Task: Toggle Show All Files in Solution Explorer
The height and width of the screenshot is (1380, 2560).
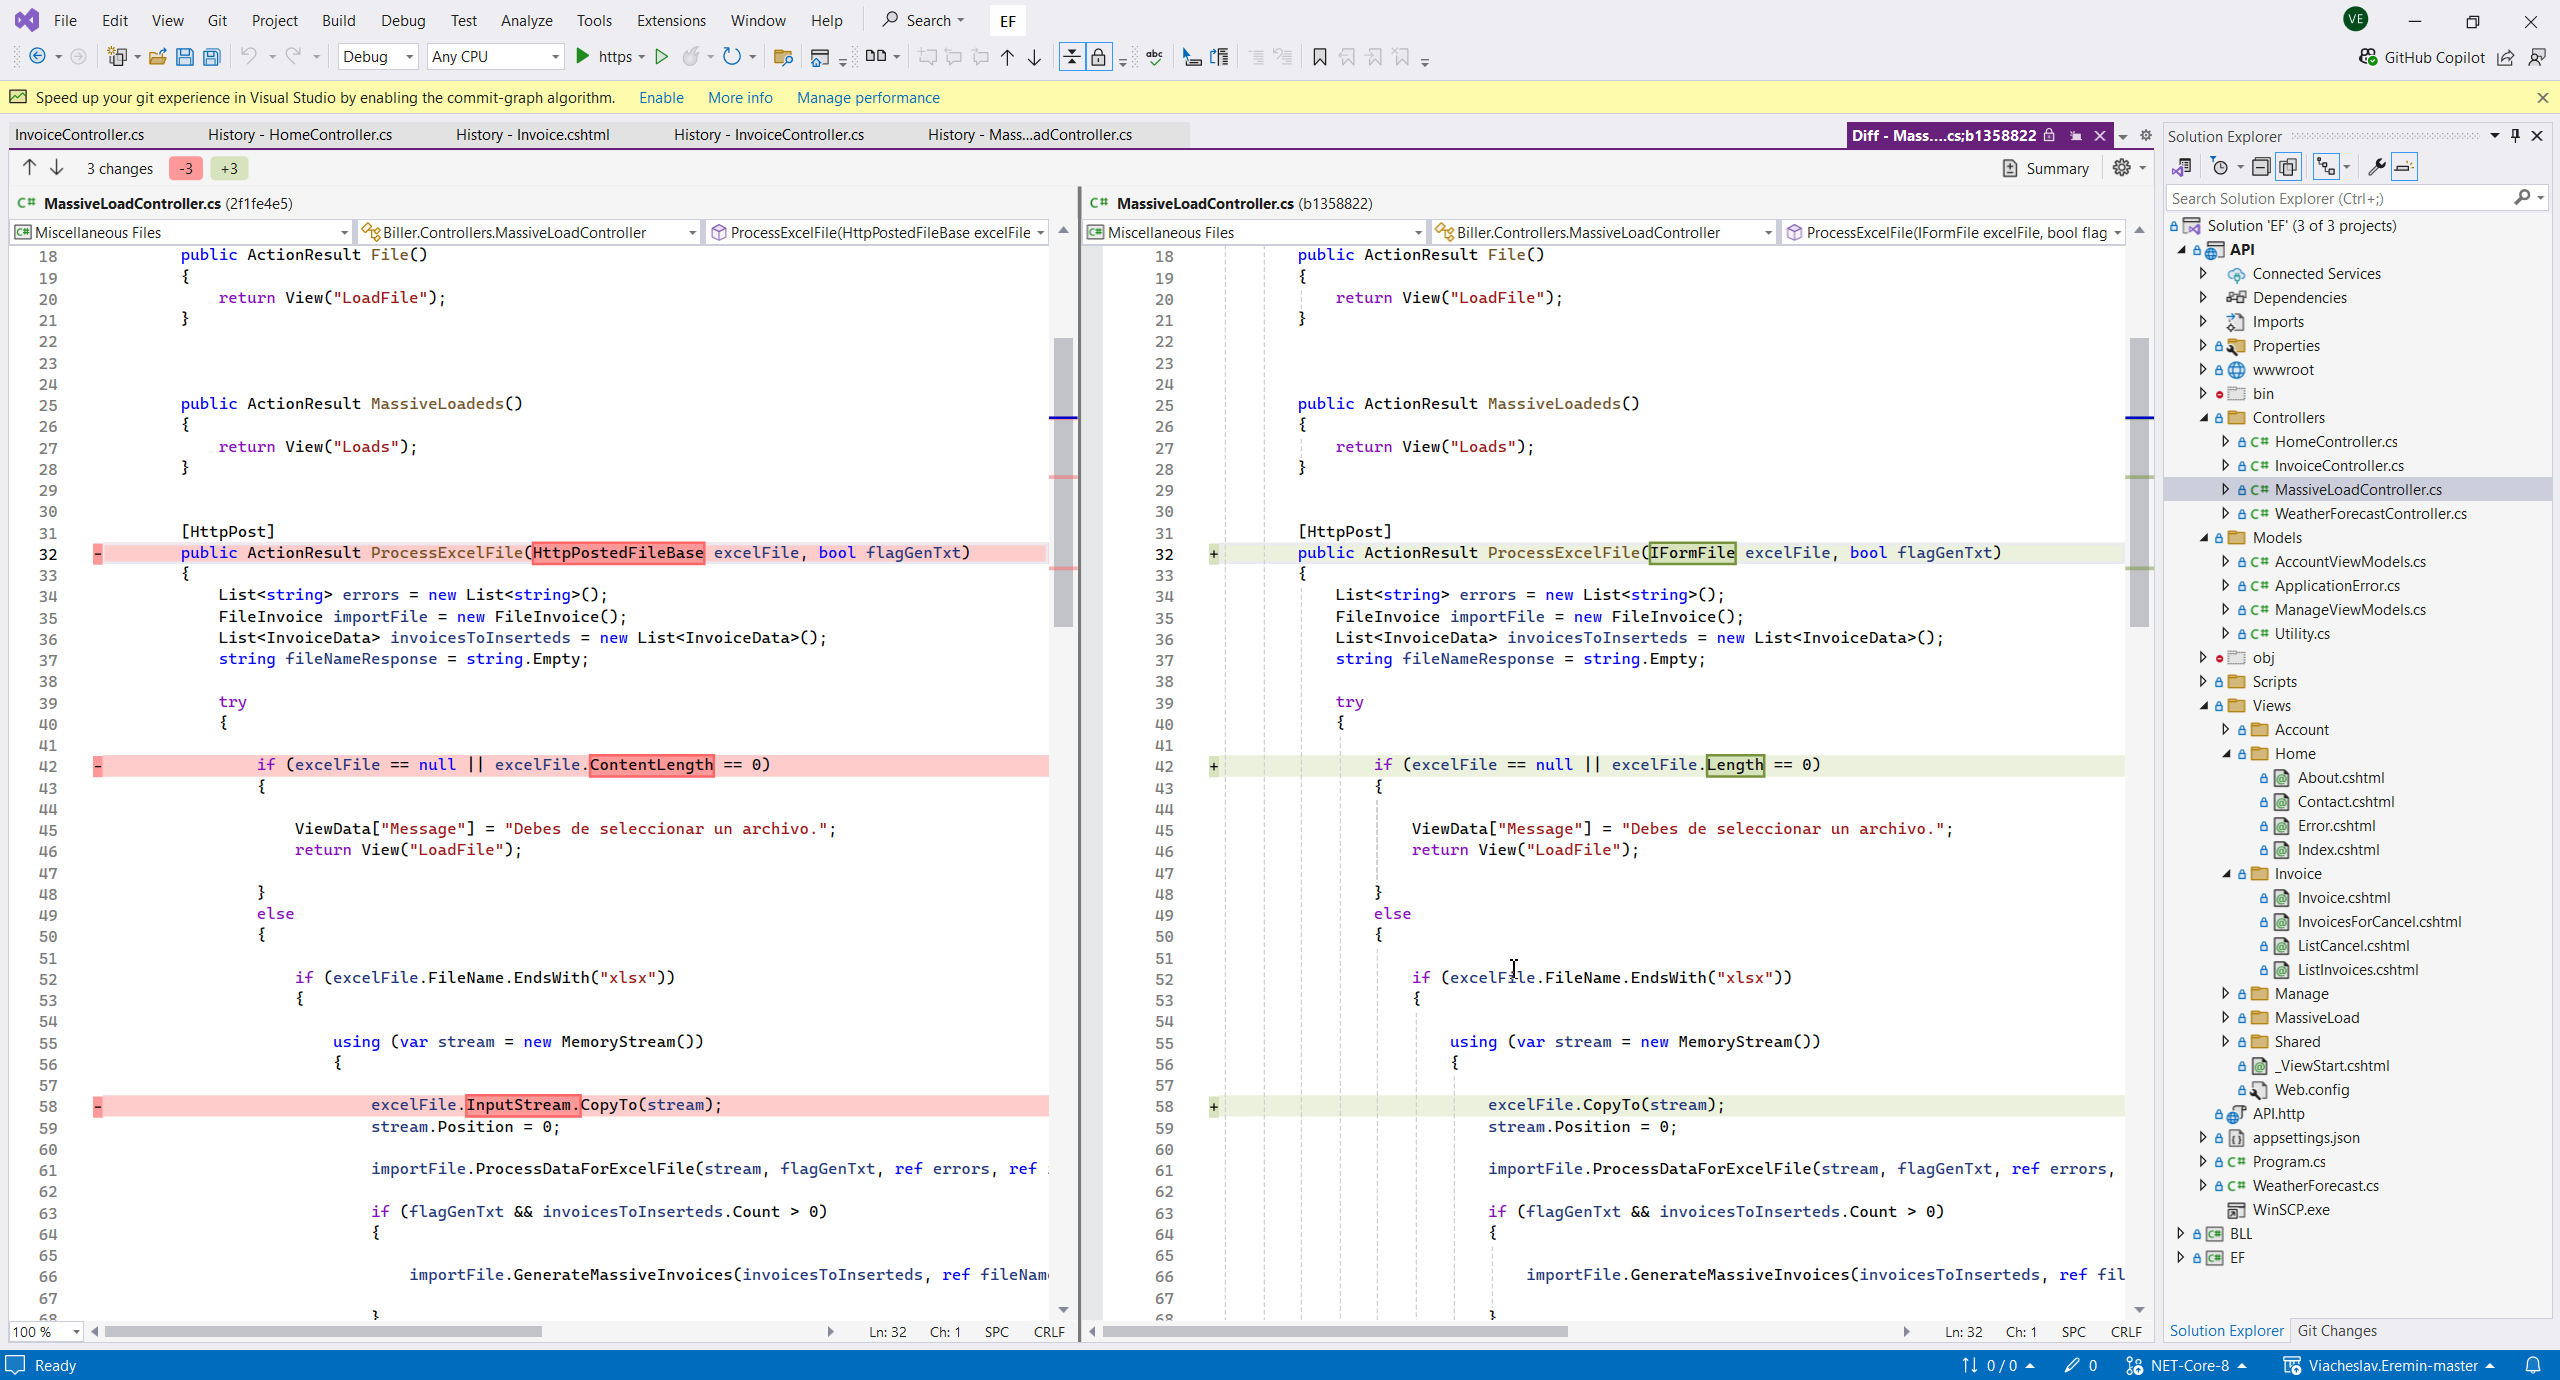Action: click(2288, 167)
